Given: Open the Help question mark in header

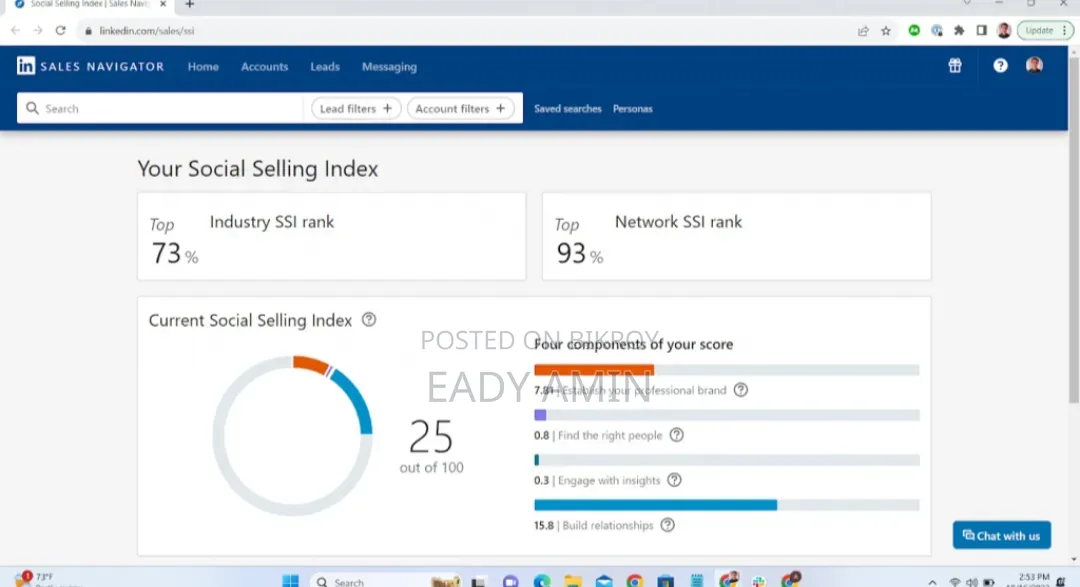Looking at the screenshot, I should pos(1000,65).
